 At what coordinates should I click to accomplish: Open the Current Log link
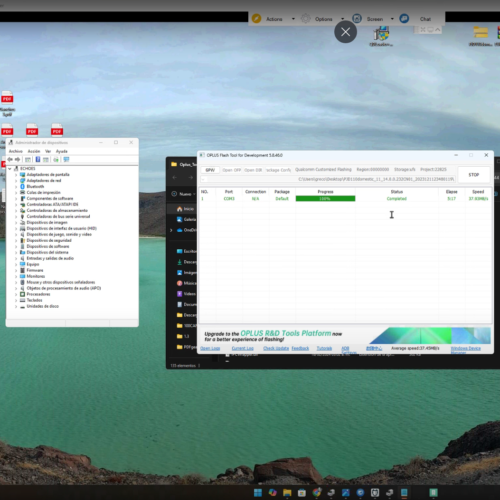pyautogui.click(x=243, y=348)
